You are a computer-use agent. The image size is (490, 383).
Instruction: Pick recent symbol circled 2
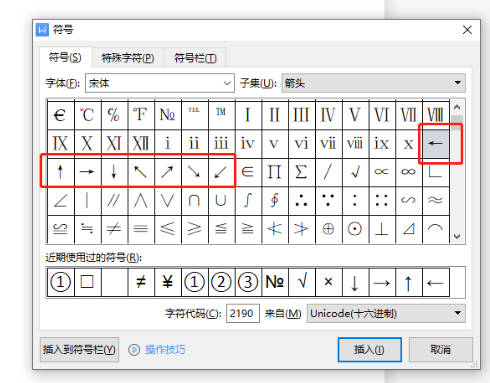pyautogui.click(x=221, y=282)
